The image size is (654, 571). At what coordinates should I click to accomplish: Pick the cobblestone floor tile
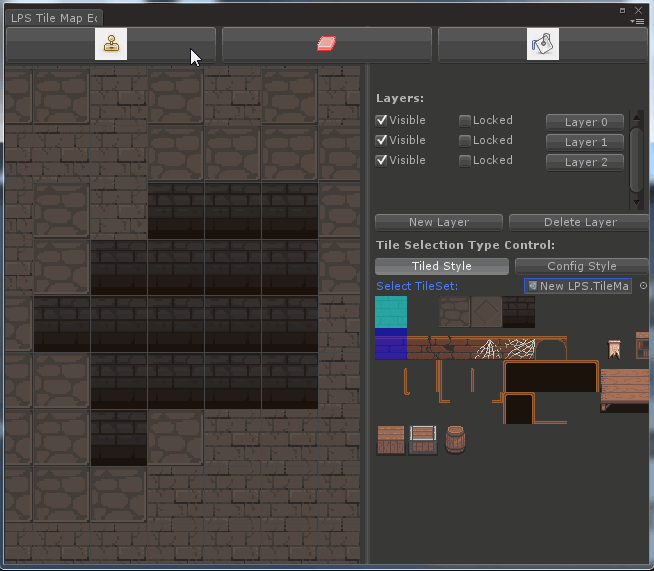click(455, 312)
